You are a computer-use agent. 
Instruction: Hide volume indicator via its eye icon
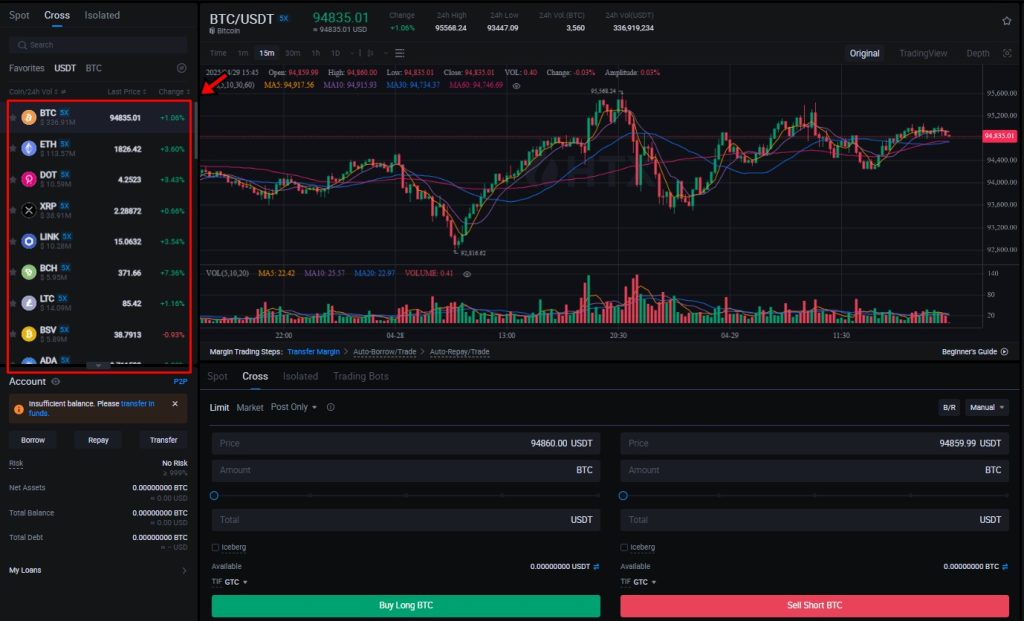coord(466,274)
